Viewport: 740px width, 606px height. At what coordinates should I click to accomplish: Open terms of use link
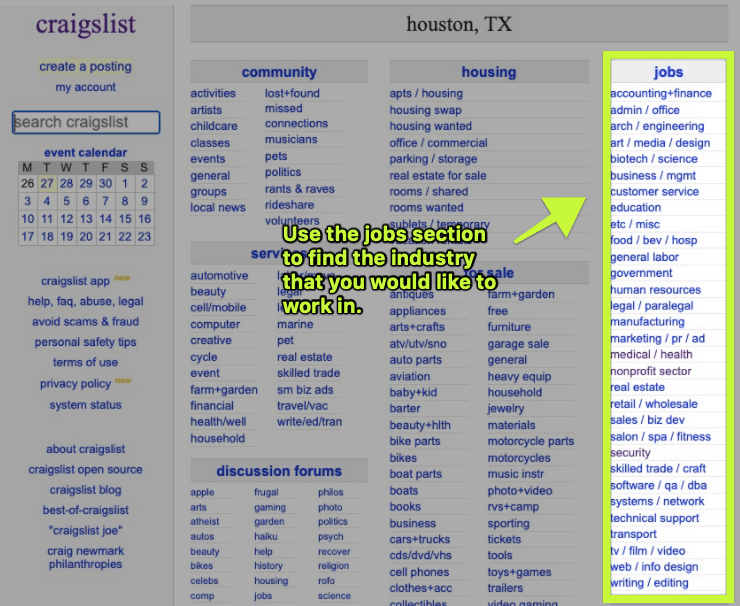coord(85,362)
